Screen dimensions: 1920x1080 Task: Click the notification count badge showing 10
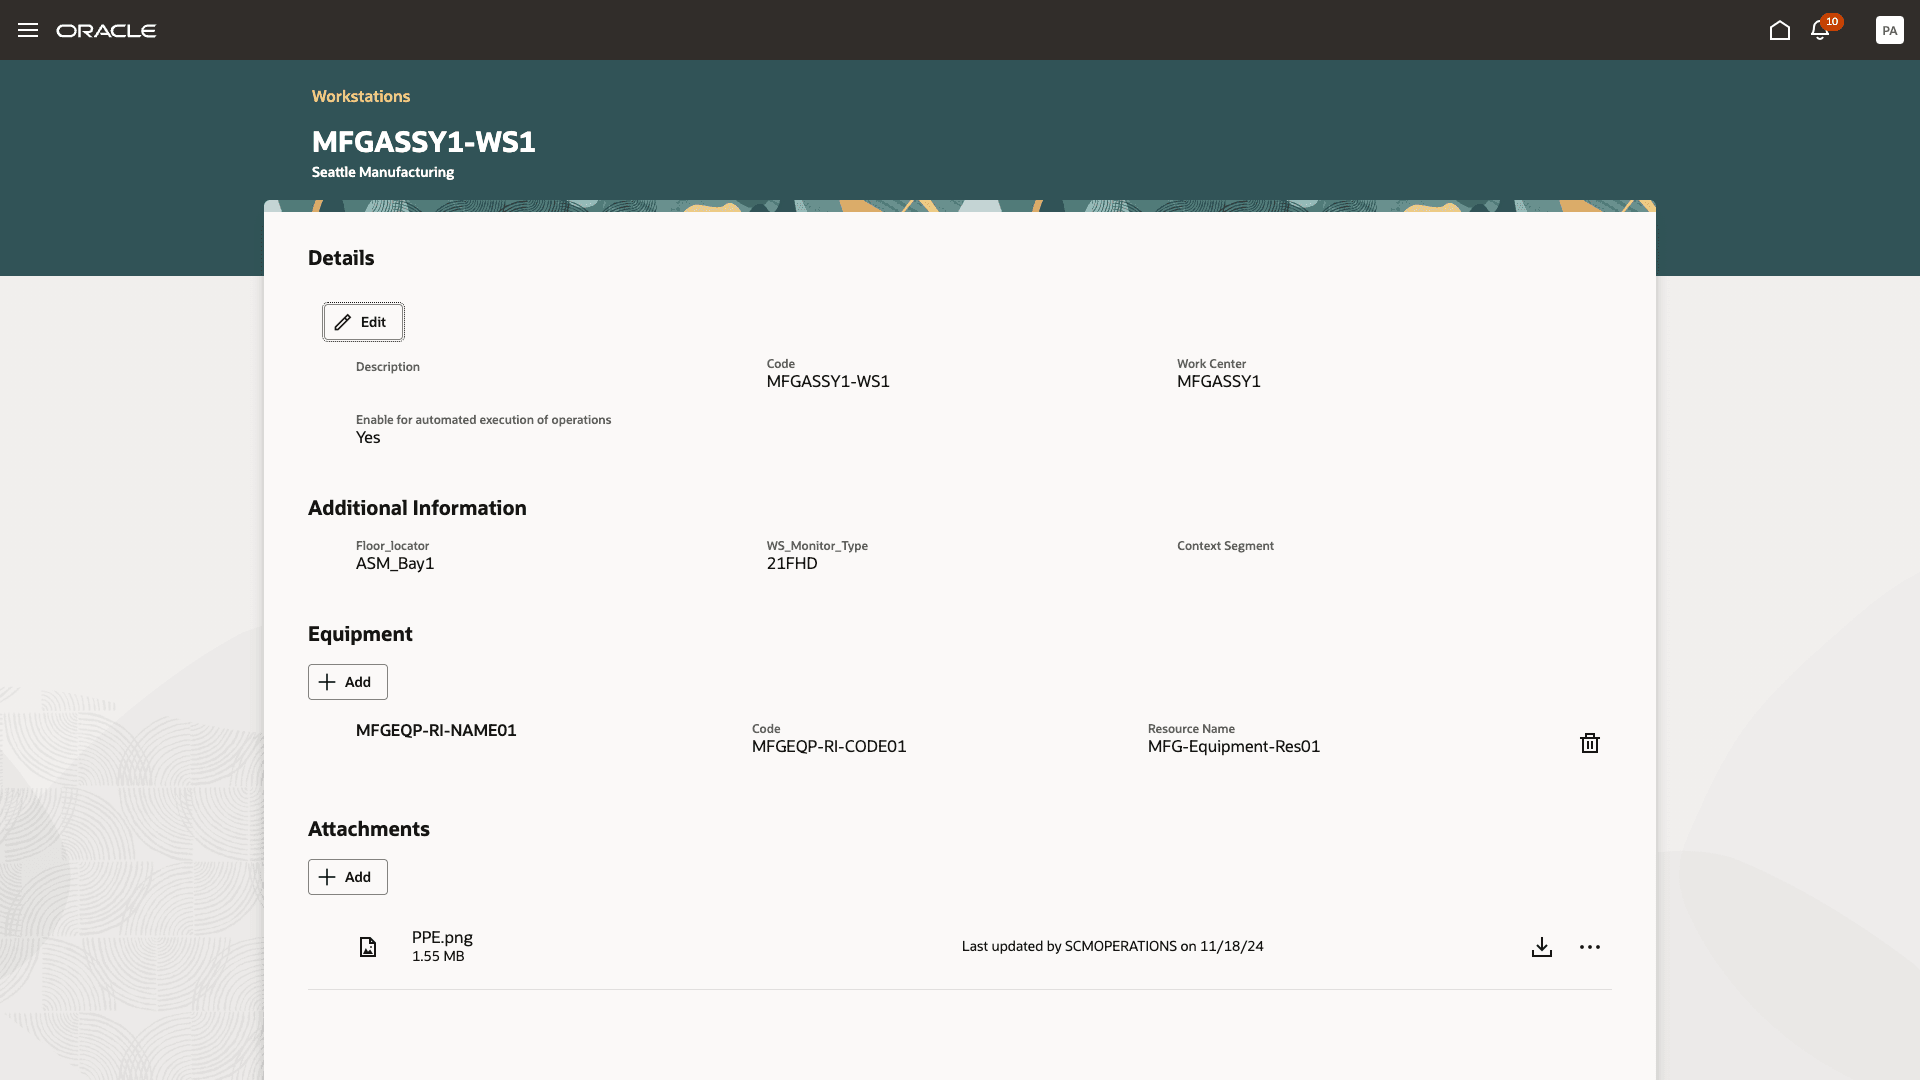(1832, 21)
